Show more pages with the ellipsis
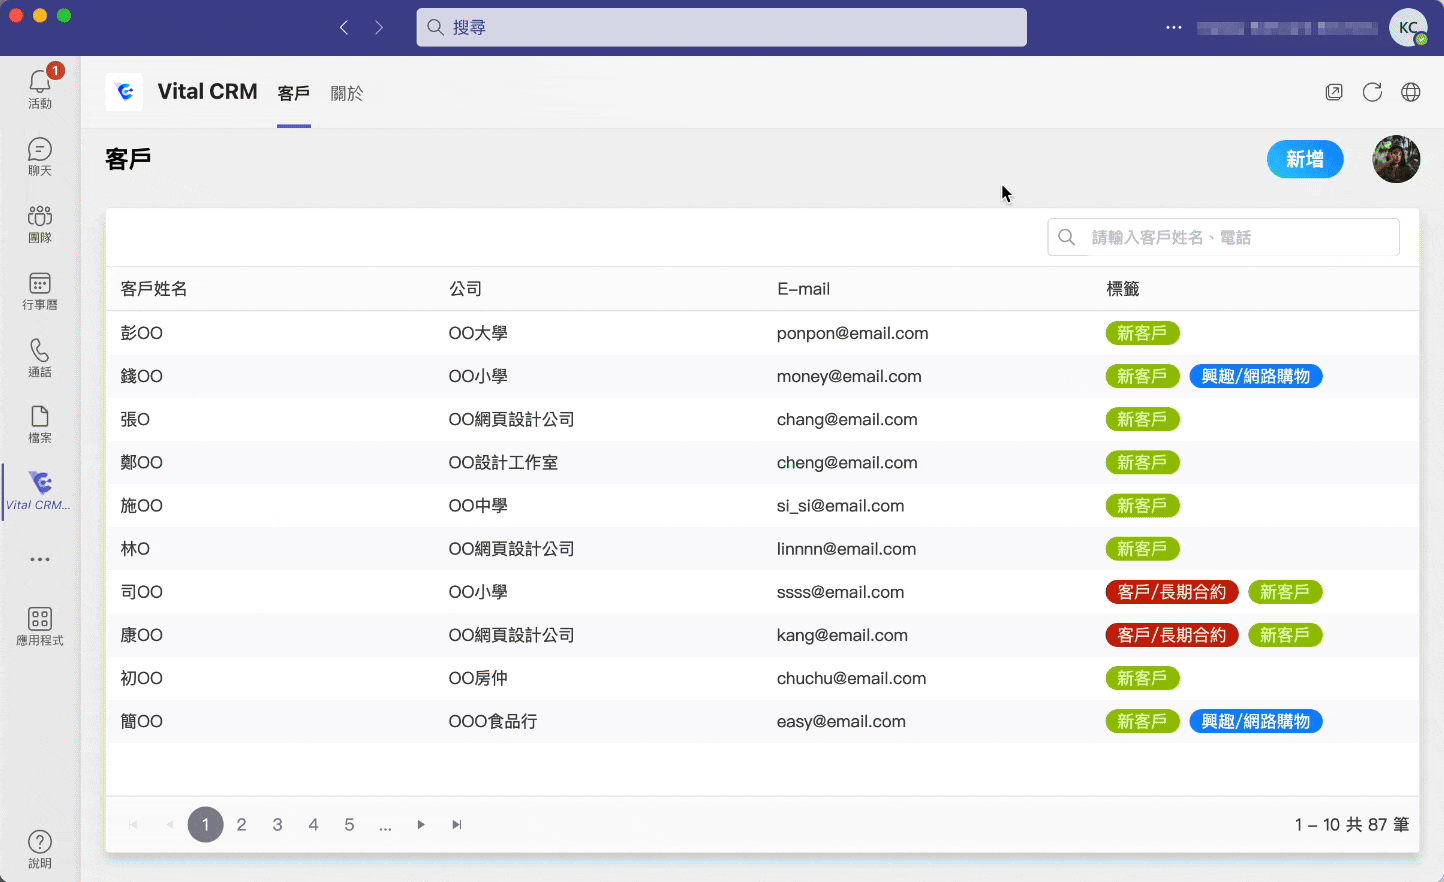 pos(385,826)
